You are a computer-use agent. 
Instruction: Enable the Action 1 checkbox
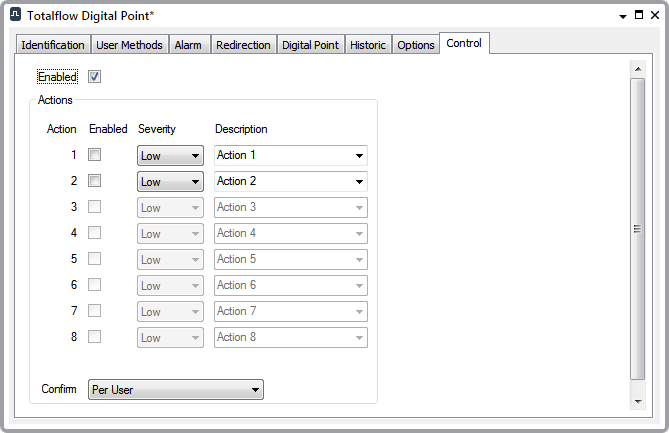(95, 155)
